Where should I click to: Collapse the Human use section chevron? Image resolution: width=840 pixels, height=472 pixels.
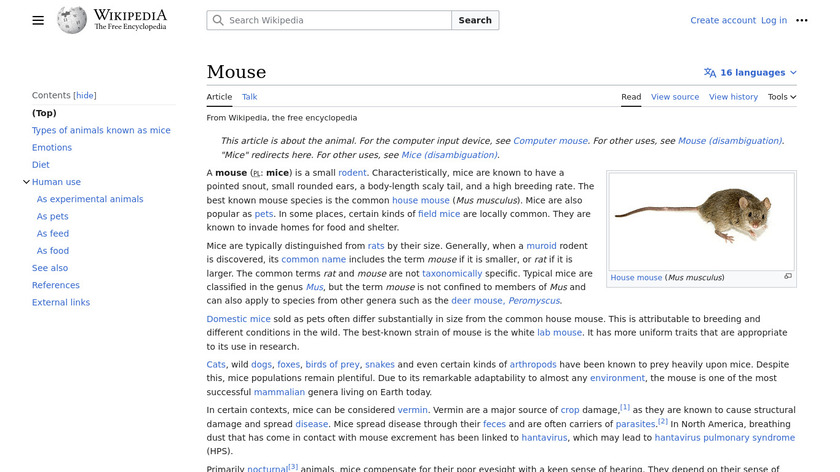(26, 182)
